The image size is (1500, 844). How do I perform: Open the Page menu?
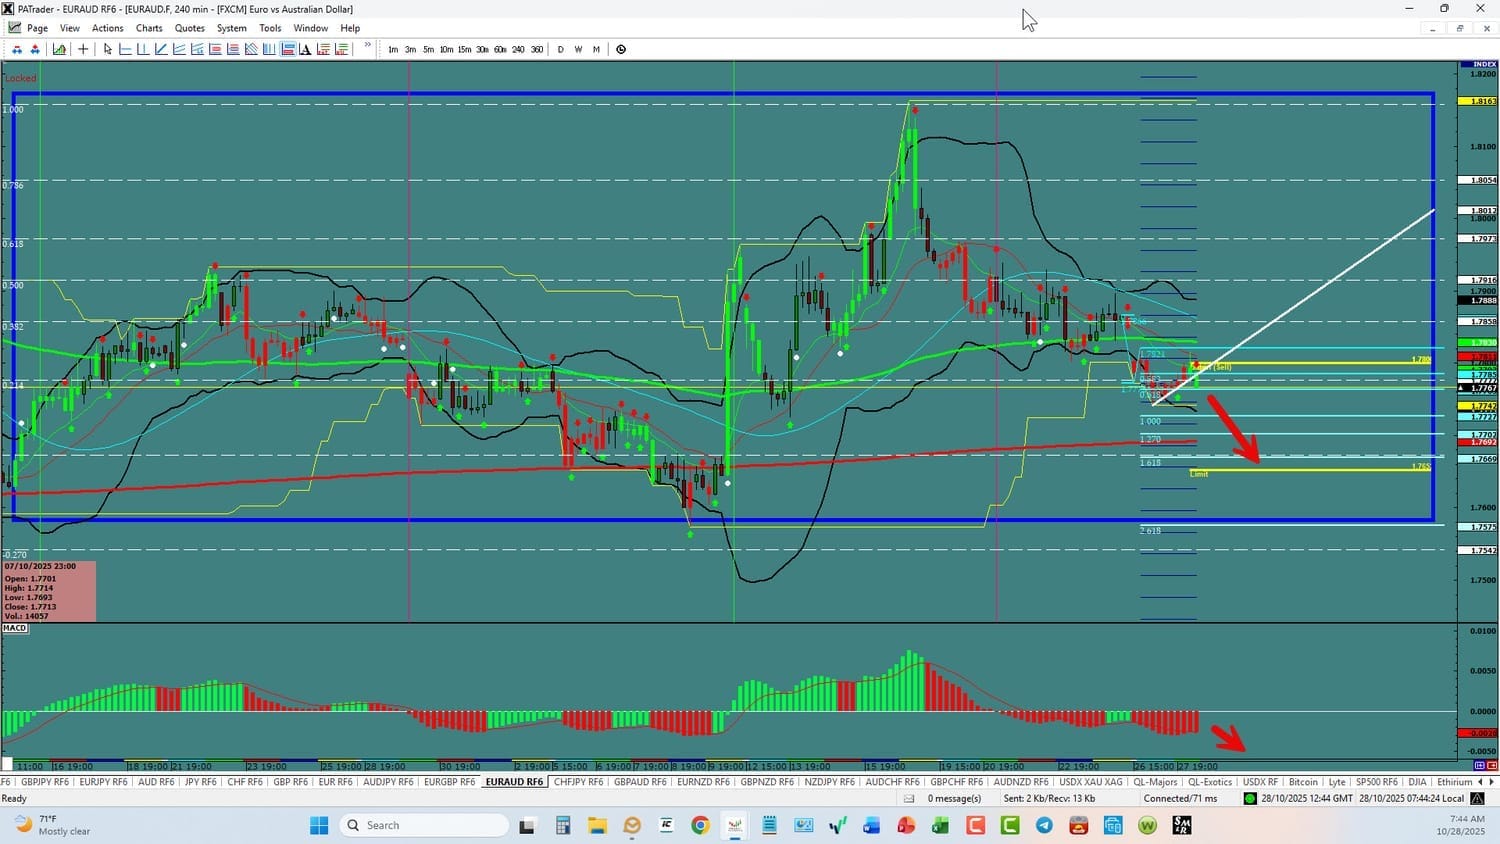click(37, 28)
